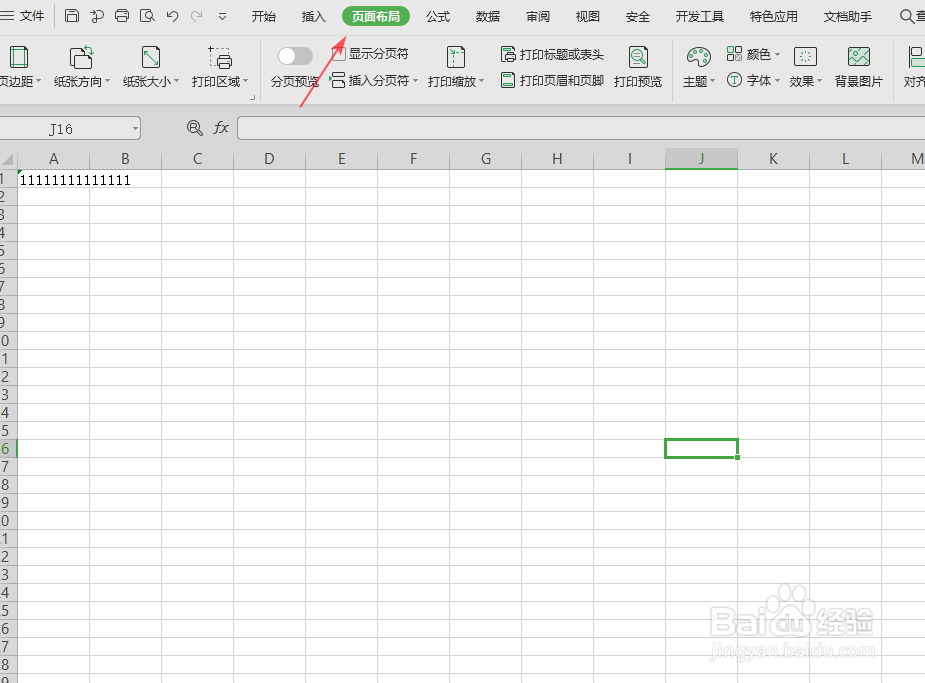Click the 纸张大小 paper size icon
The width and height of the screenshot is (925, 683).
151,57
